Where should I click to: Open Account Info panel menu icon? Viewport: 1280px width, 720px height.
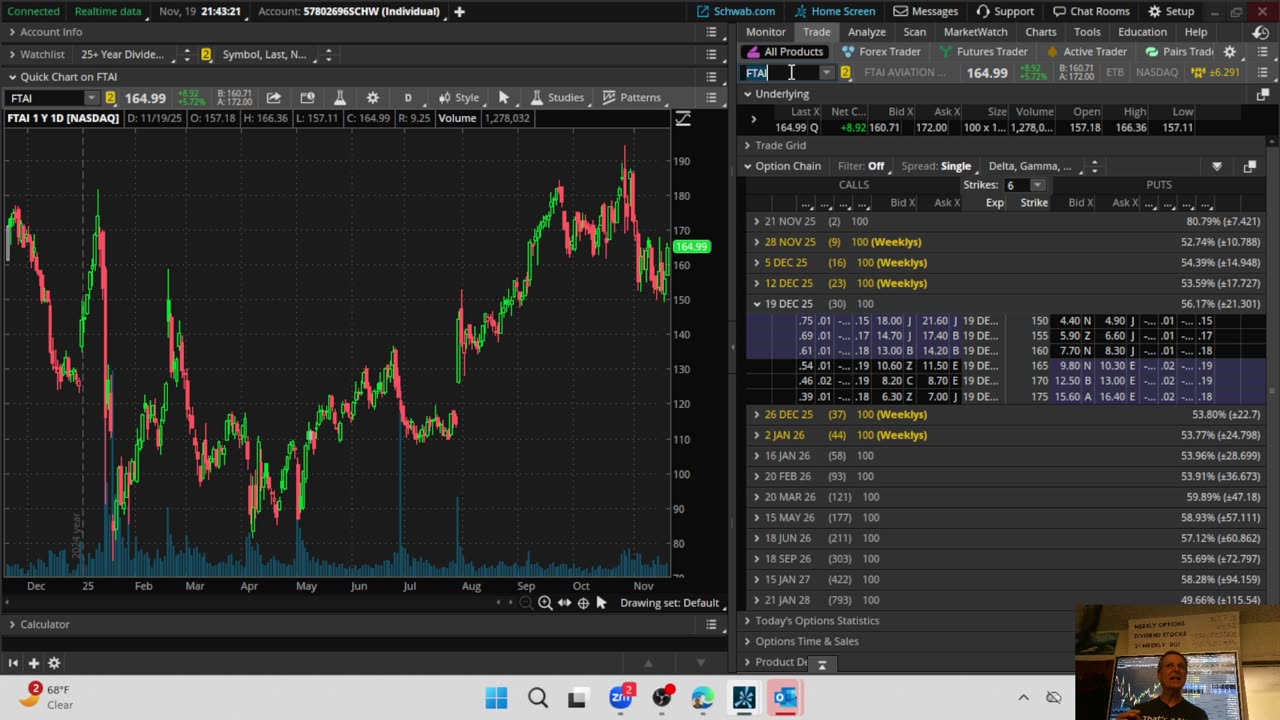(x=711, y=32)
